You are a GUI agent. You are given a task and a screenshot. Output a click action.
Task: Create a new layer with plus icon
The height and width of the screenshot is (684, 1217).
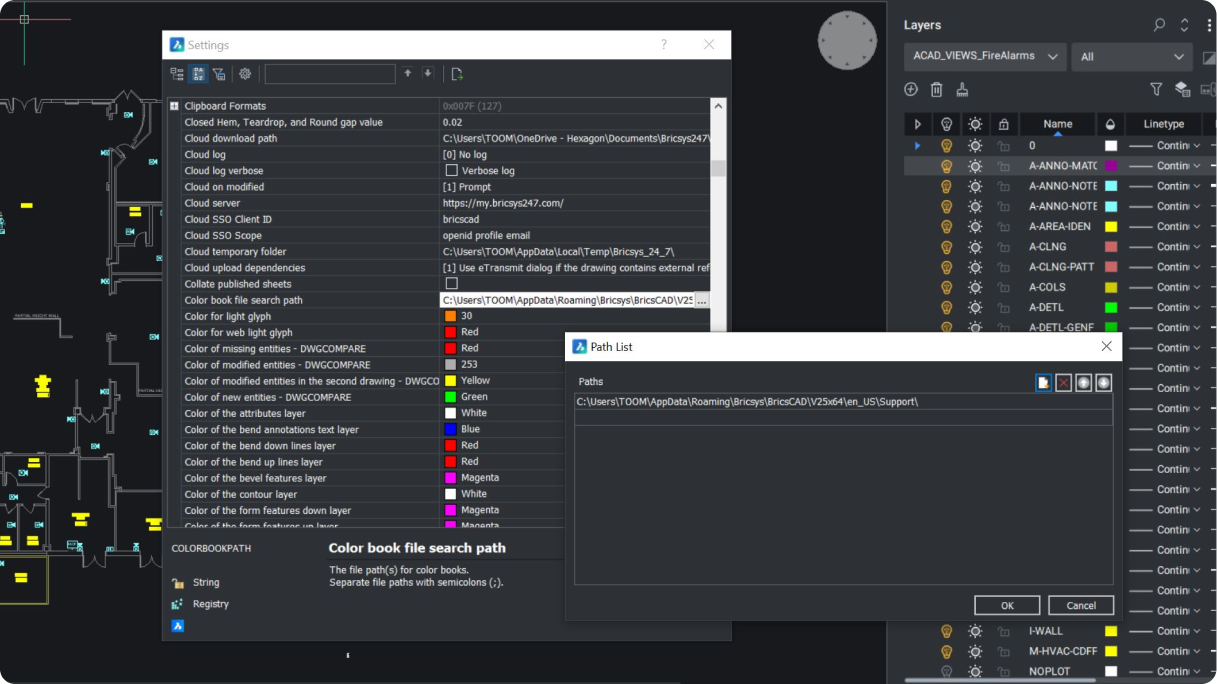[x=911, y=89]
